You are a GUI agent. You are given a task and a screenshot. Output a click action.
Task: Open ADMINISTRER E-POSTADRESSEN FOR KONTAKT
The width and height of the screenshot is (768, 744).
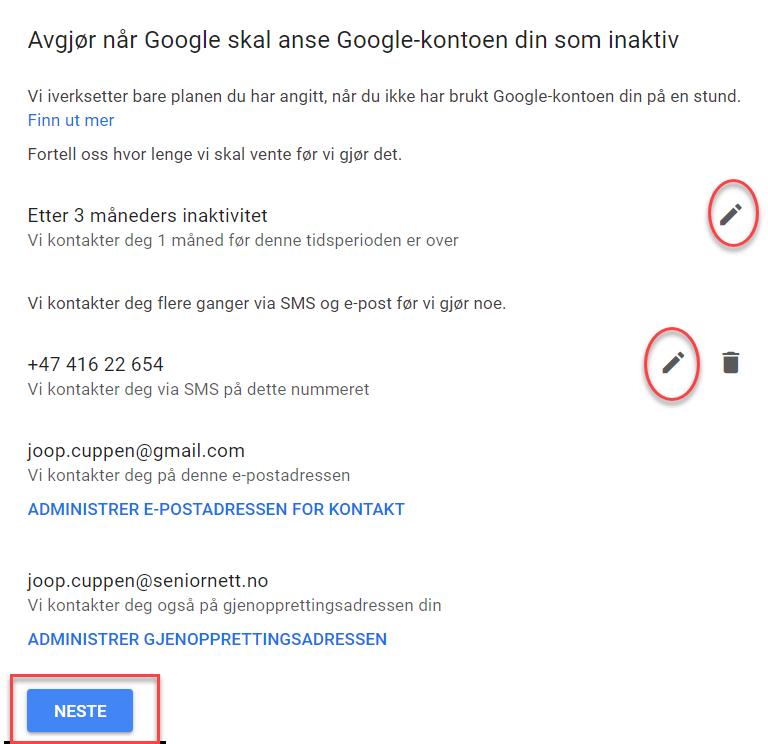(216, 509)
